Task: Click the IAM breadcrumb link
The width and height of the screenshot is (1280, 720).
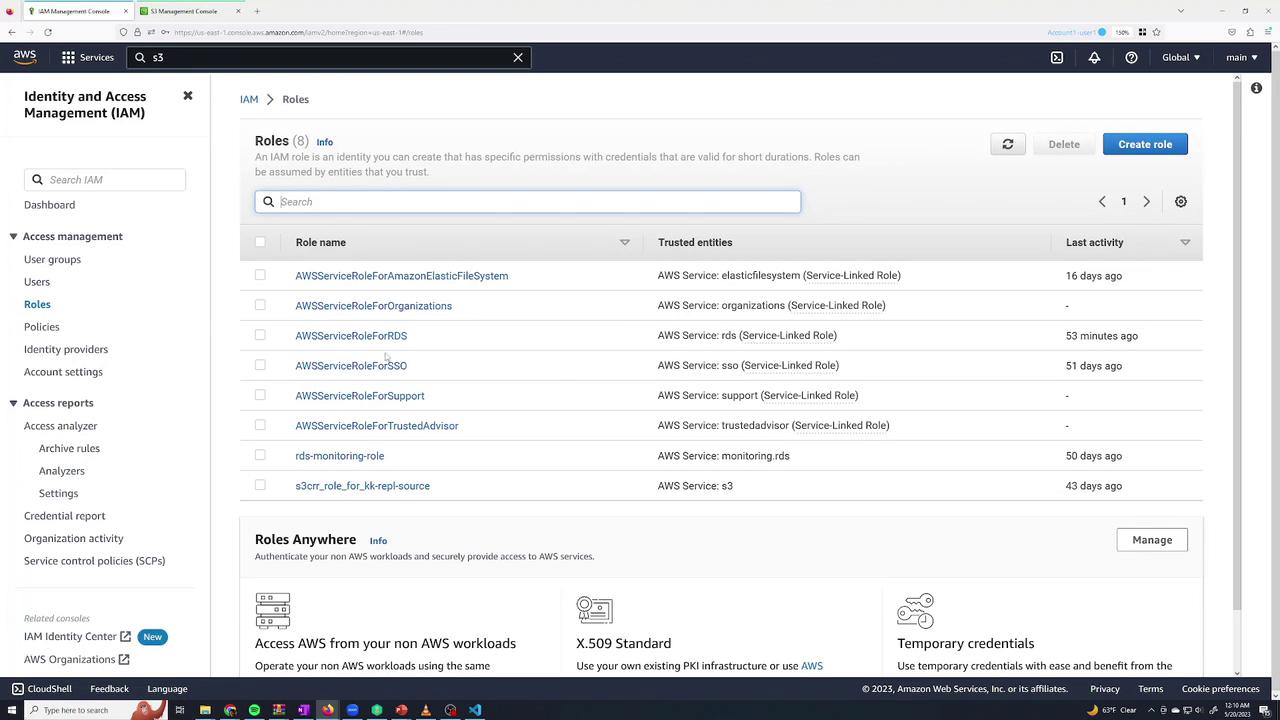Action: tap(249, 99)
